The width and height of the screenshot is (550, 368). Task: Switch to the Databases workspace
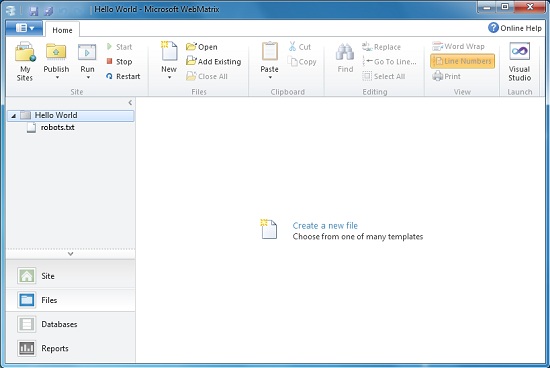71,324
